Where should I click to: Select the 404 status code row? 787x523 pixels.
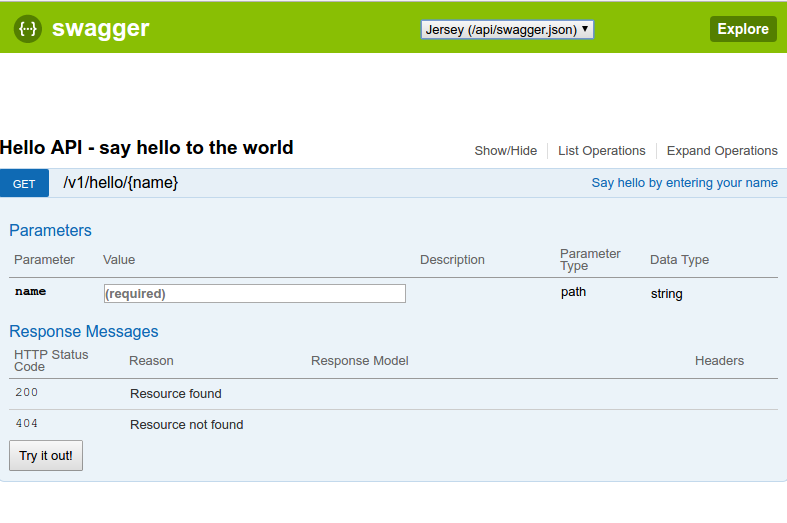click(27, 424)
